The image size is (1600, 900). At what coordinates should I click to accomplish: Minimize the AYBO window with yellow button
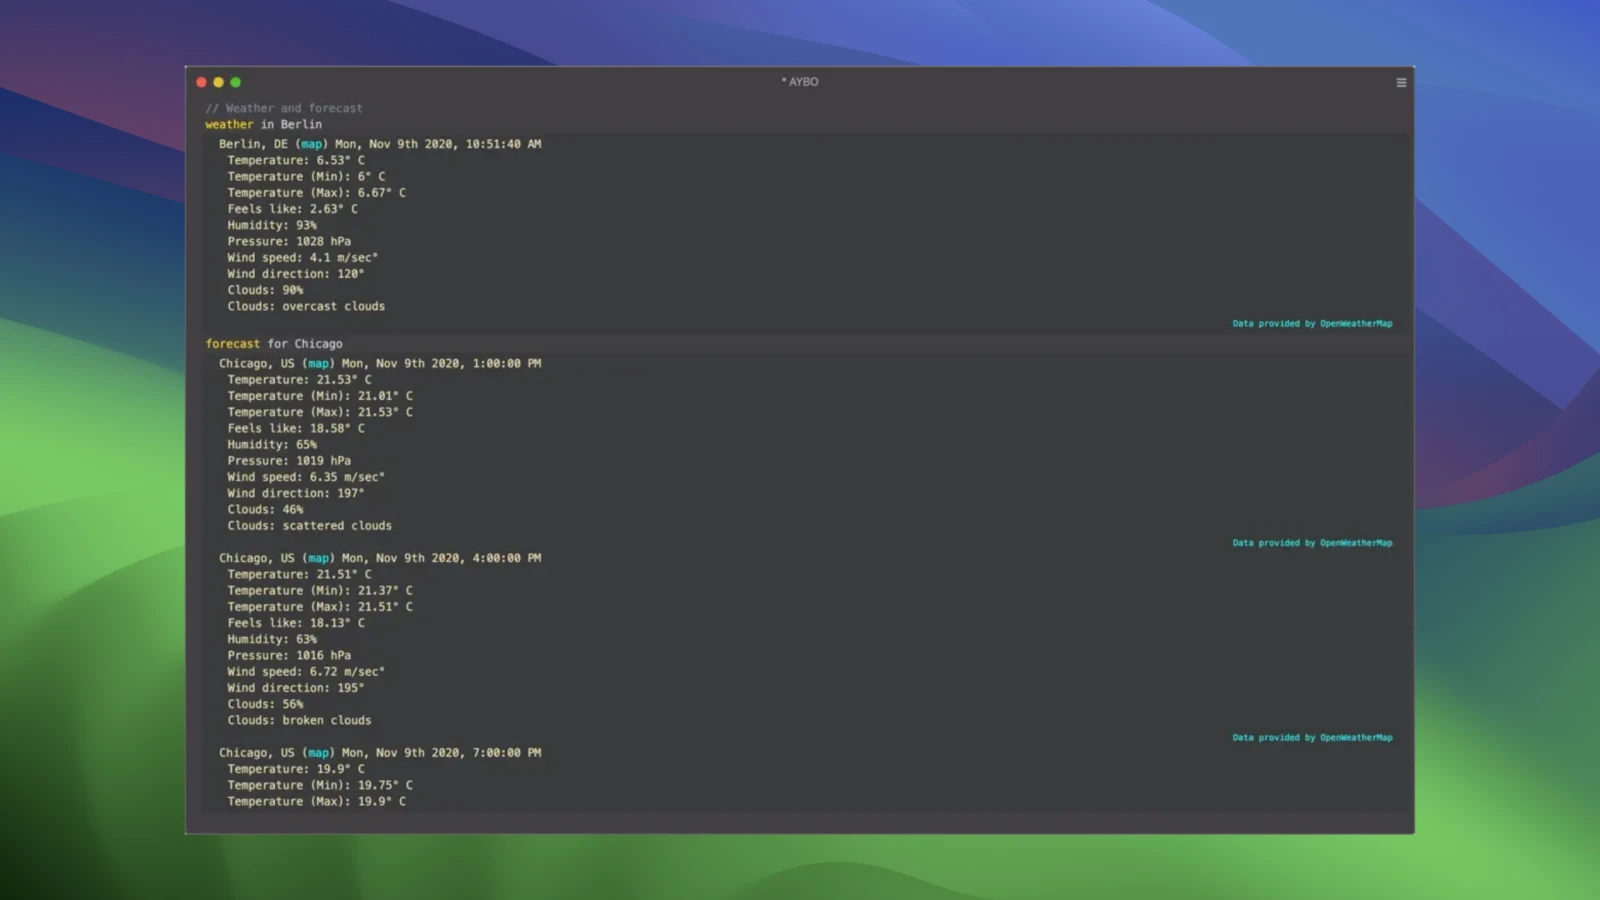[218, 82]
